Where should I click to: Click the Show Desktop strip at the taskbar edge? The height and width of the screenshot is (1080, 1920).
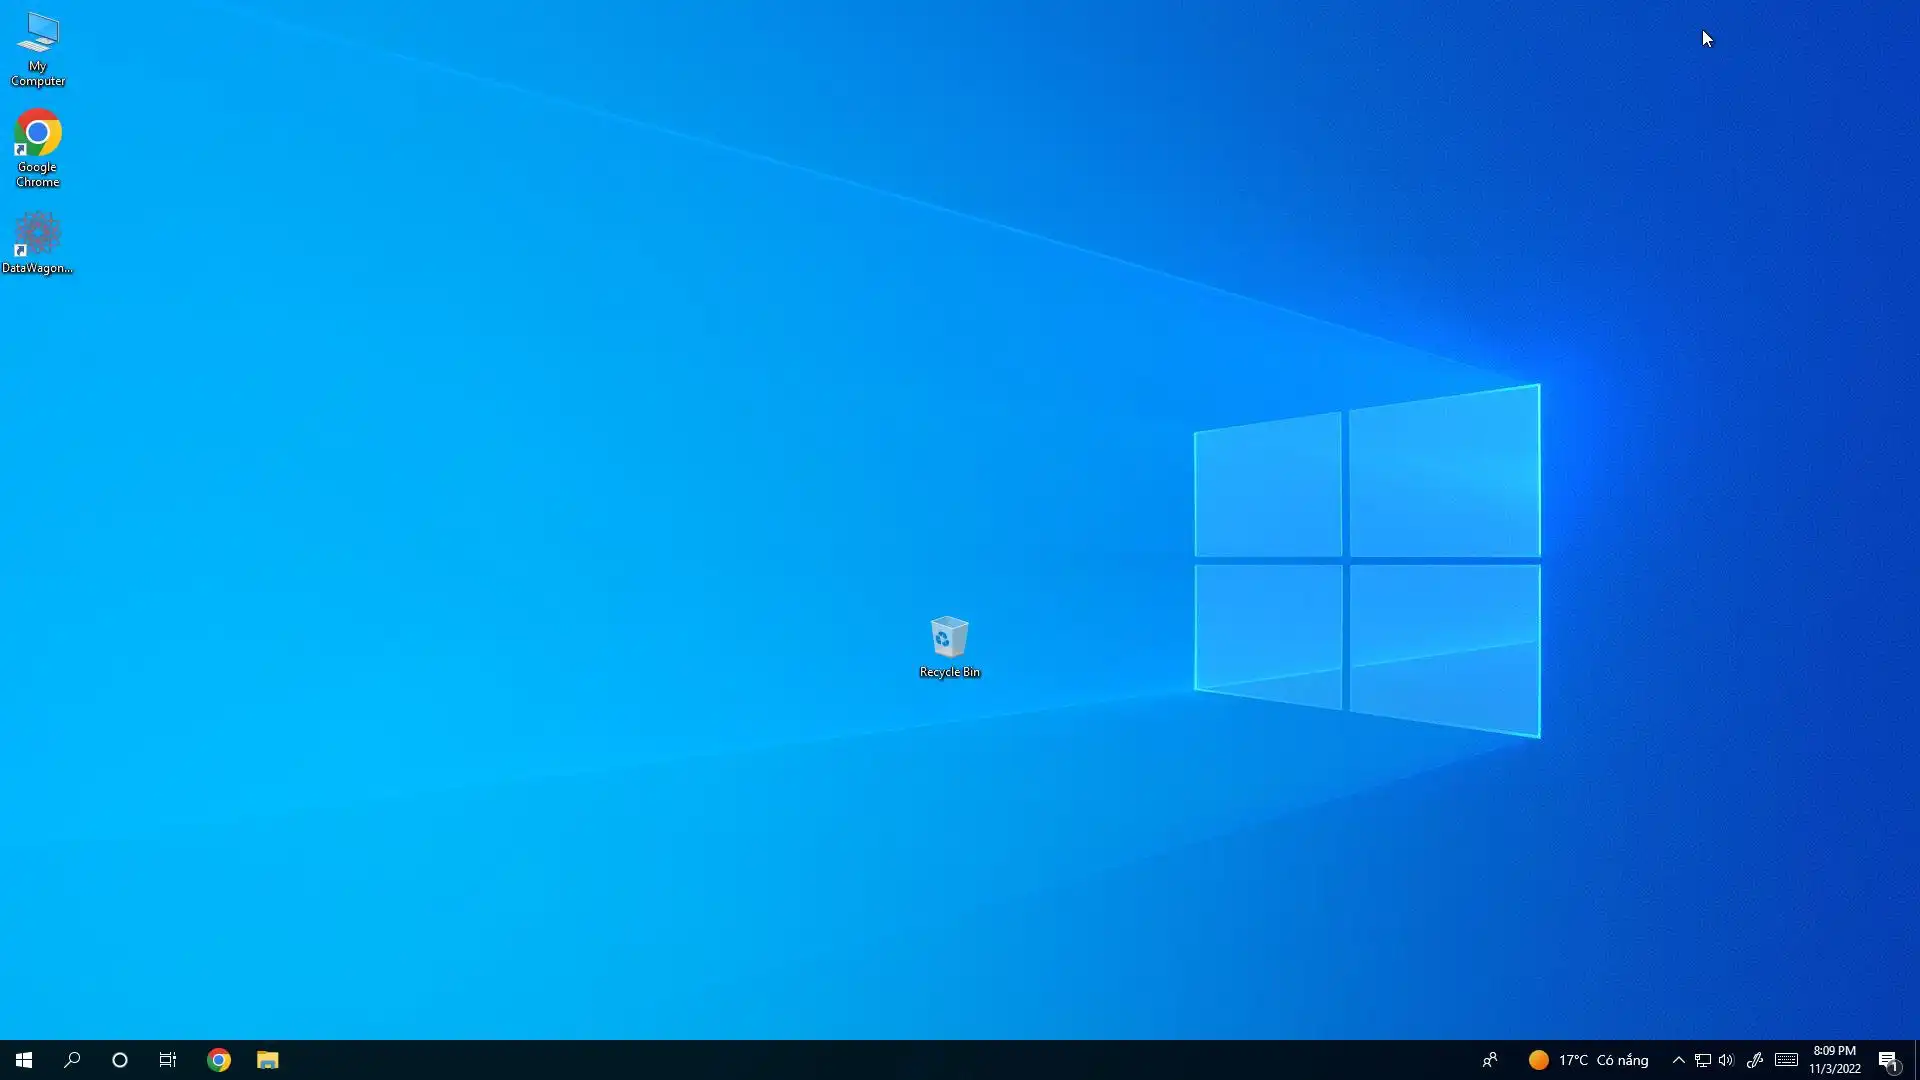1916,1060
